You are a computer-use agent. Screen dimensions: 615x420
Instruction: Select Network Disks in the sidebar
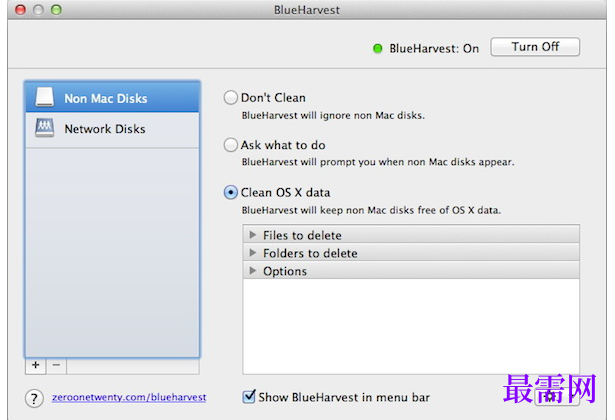coord(112,129)
